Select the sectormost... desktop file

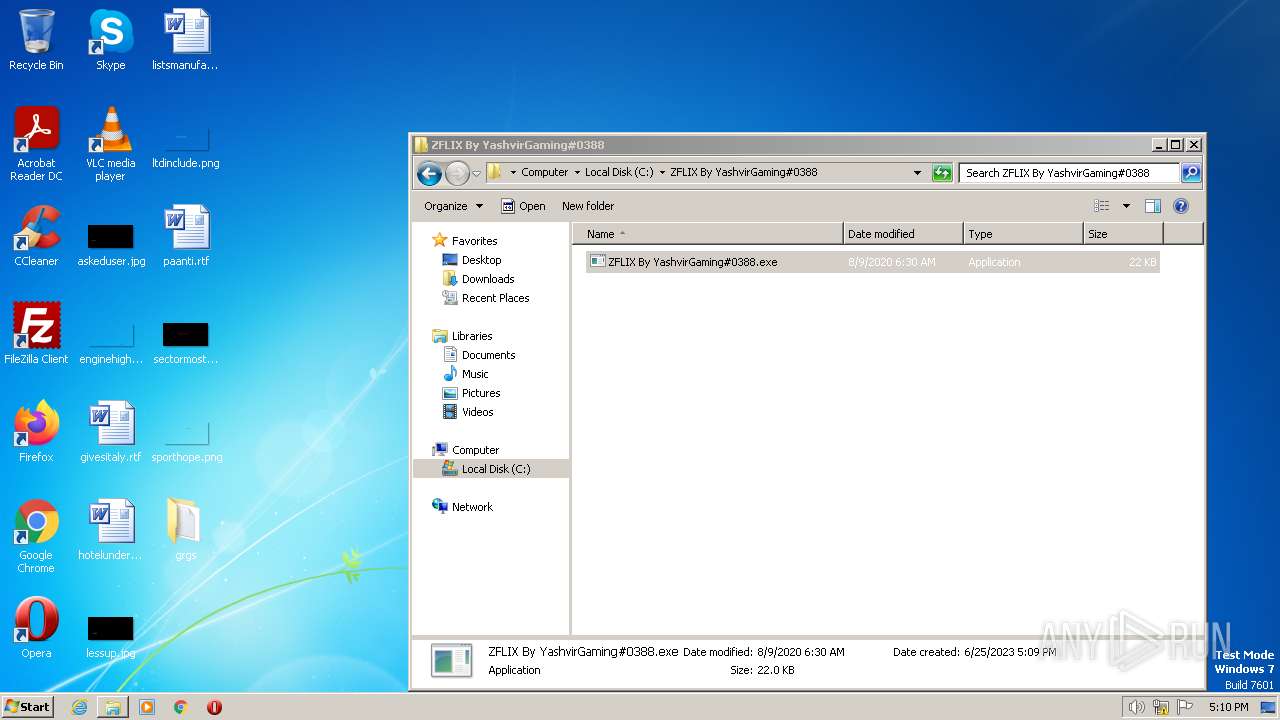[x=185, y=341]
